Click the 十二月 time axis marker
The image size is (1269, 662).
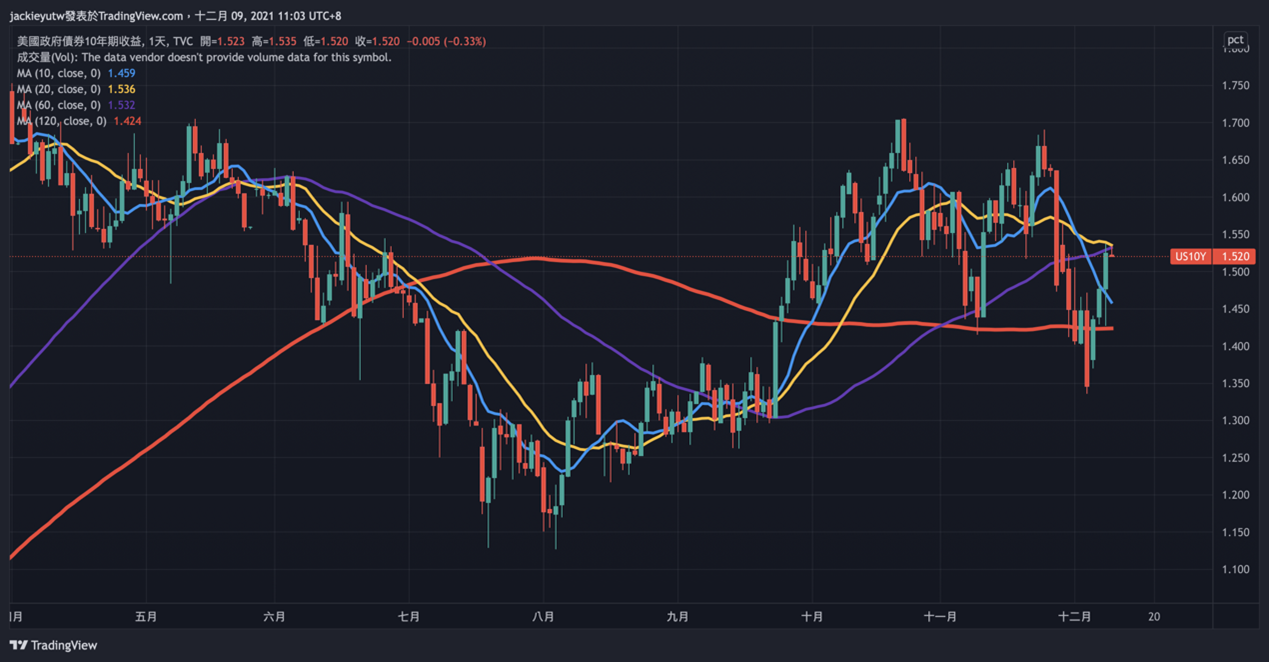(x=1074, y=617)
